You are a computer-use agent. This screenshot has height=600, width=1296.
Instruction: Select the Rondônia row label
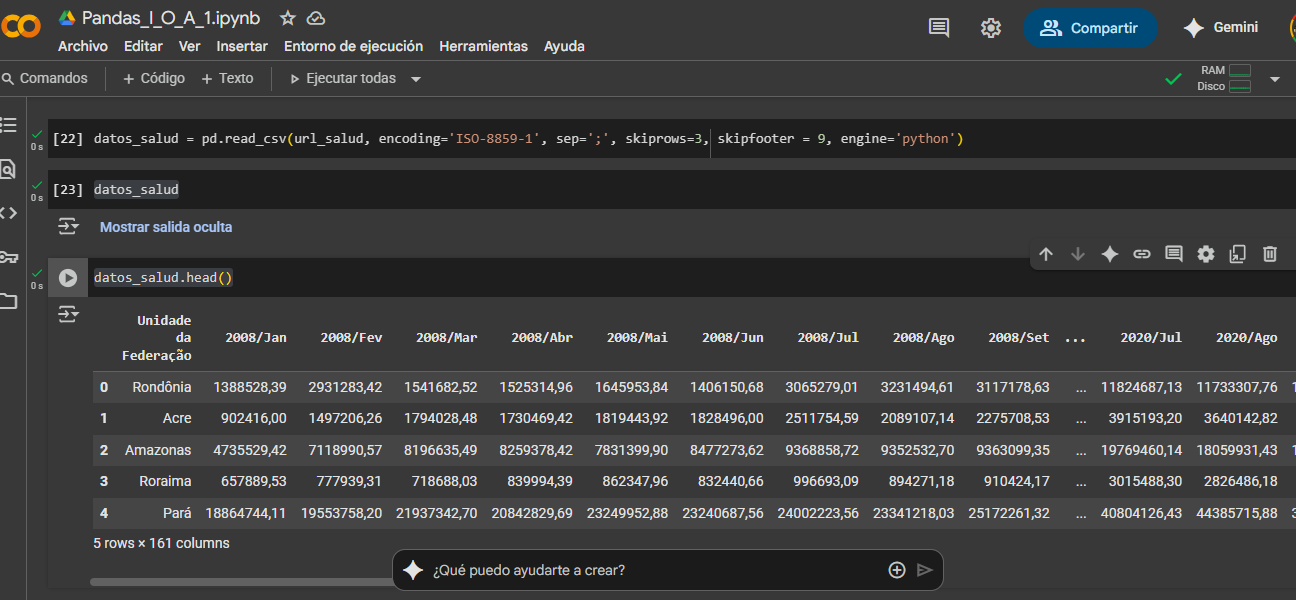162,387
